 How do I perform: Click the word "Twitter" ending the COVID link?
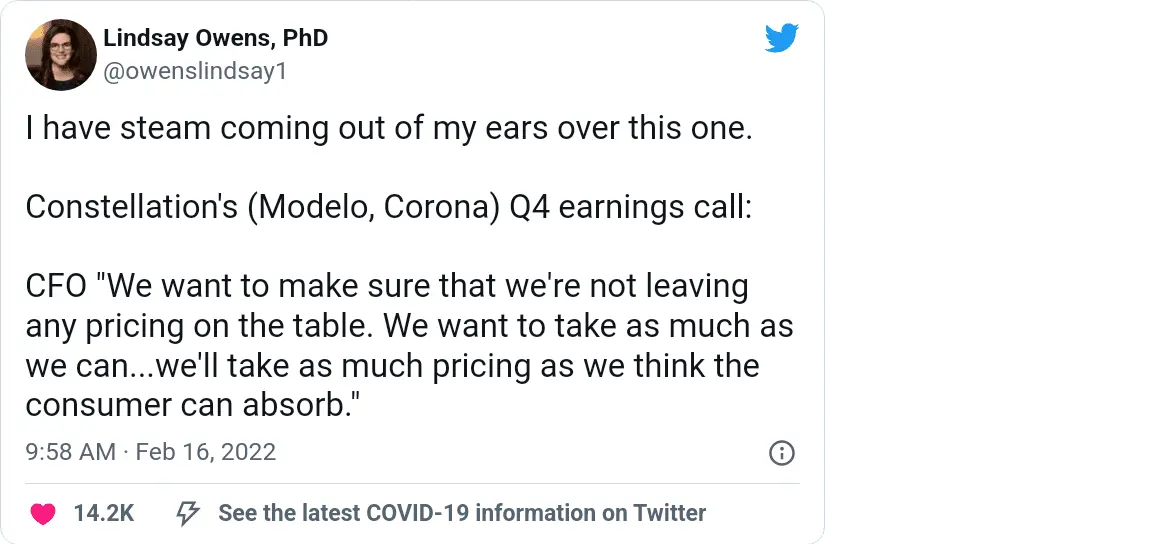pyautogui.click(x=669, y=514)
